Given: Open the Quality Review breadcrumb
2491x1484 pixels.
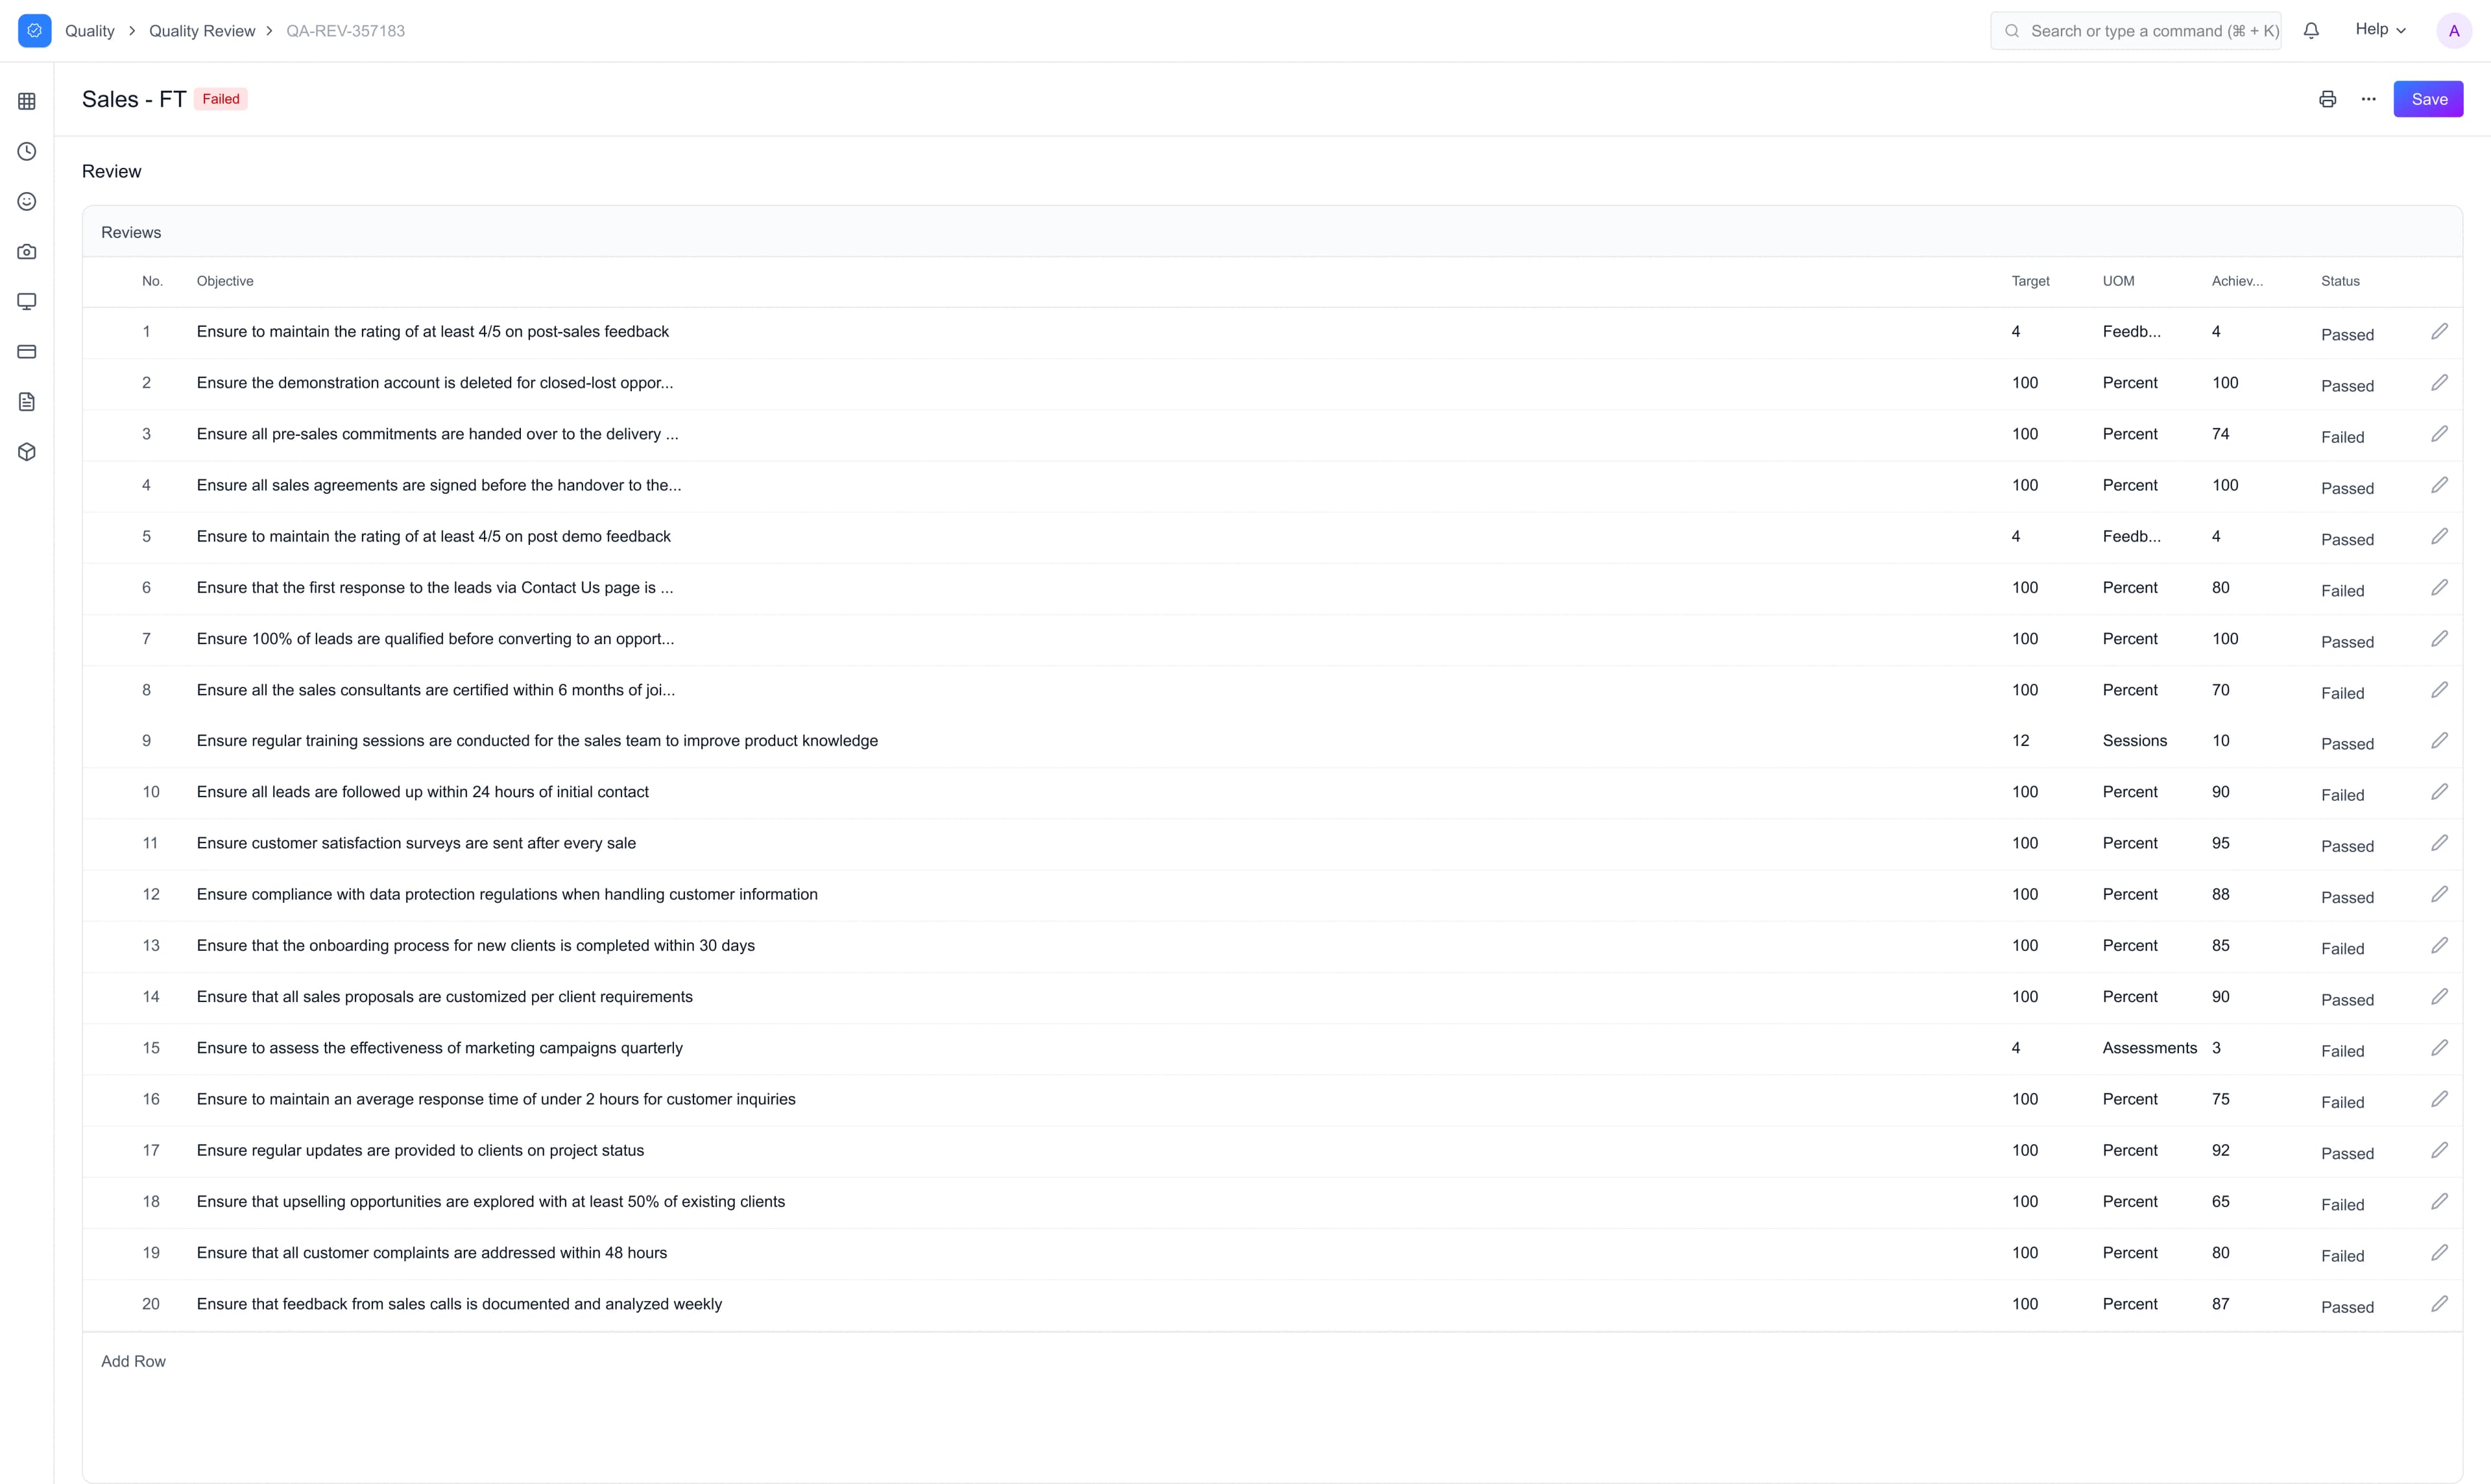Looking at the screenshot, I should pyautogui.click(x=202, y=31).
